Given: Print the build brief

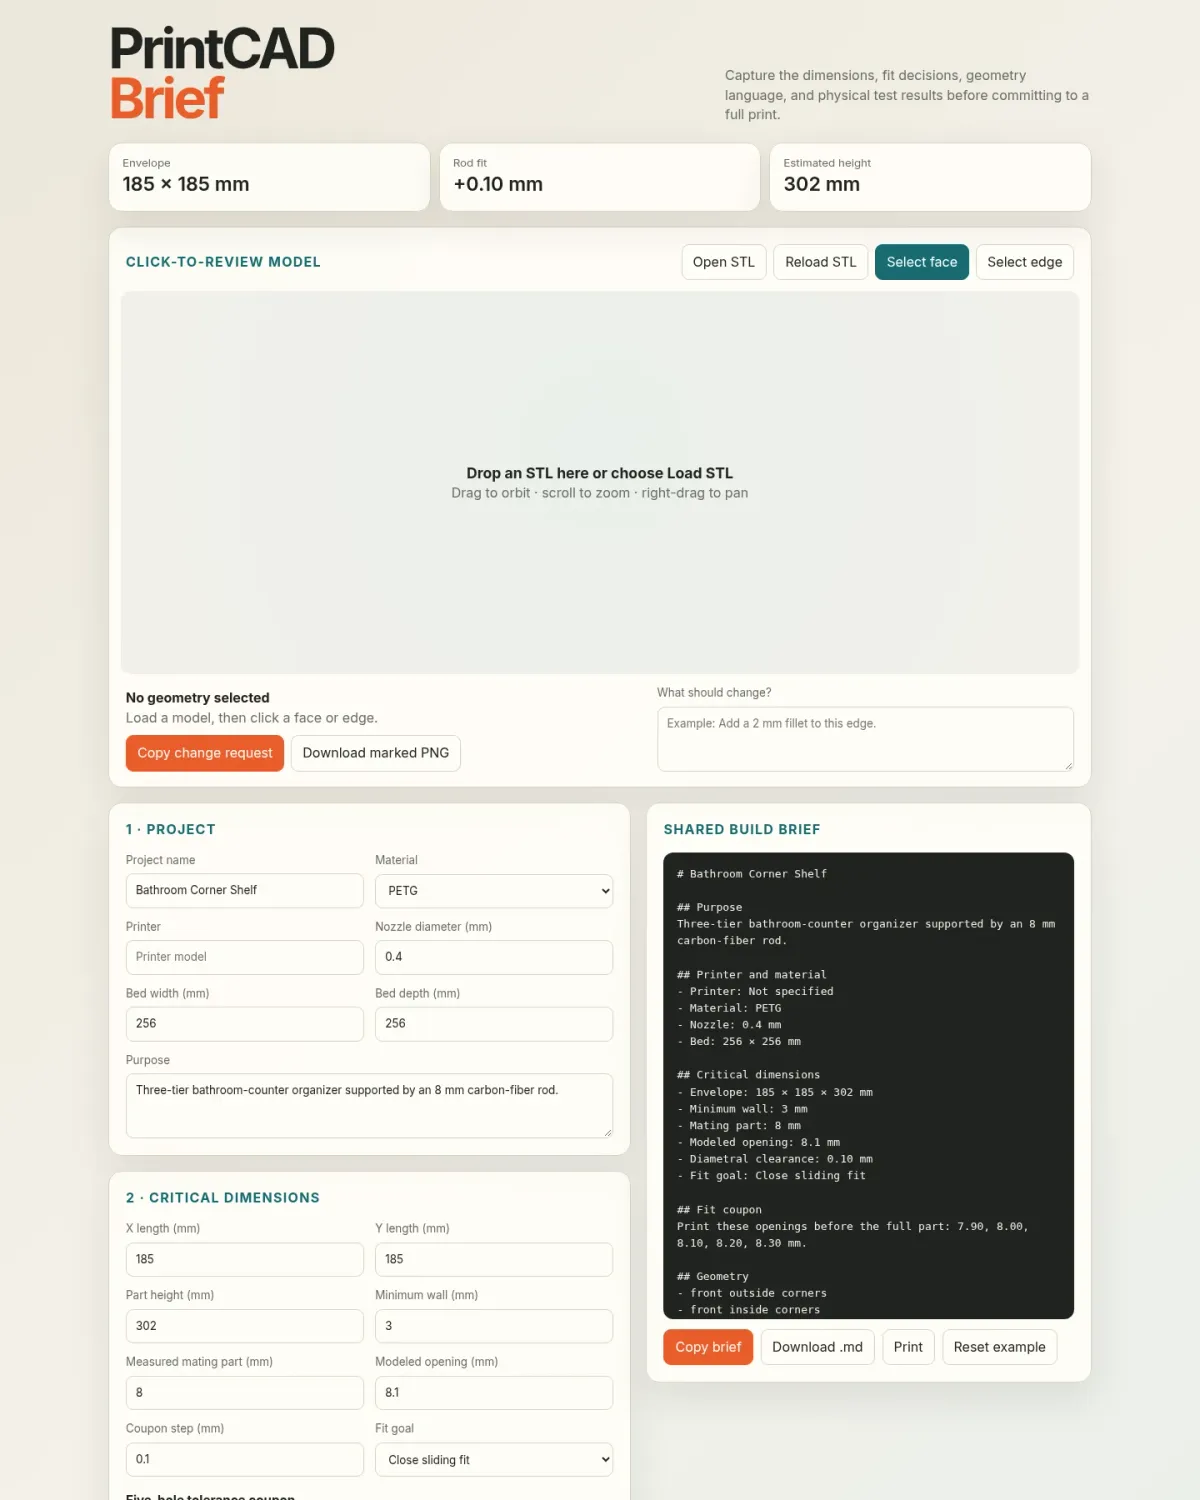Looking at the screenshot, I should point(908,1347).
